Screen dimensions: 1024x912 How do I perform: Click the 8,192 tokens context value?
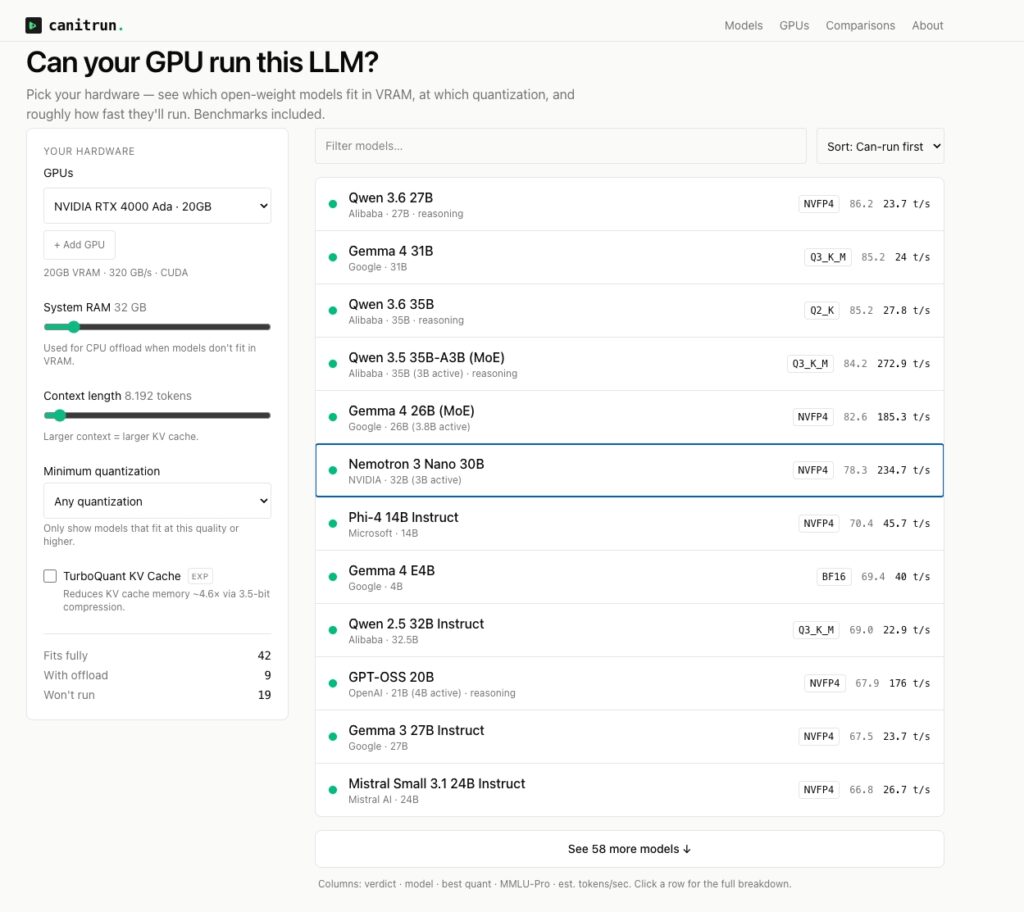click(x=158, y=396)
